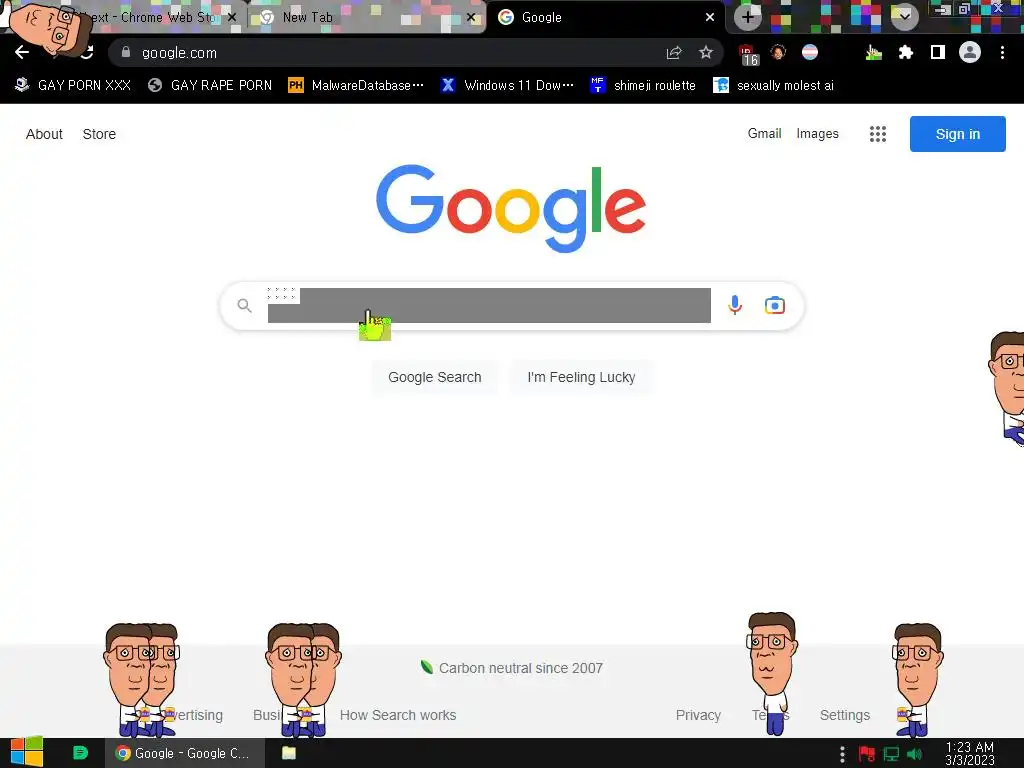Start voice search with microphone icon

click(x=735, y=305)
